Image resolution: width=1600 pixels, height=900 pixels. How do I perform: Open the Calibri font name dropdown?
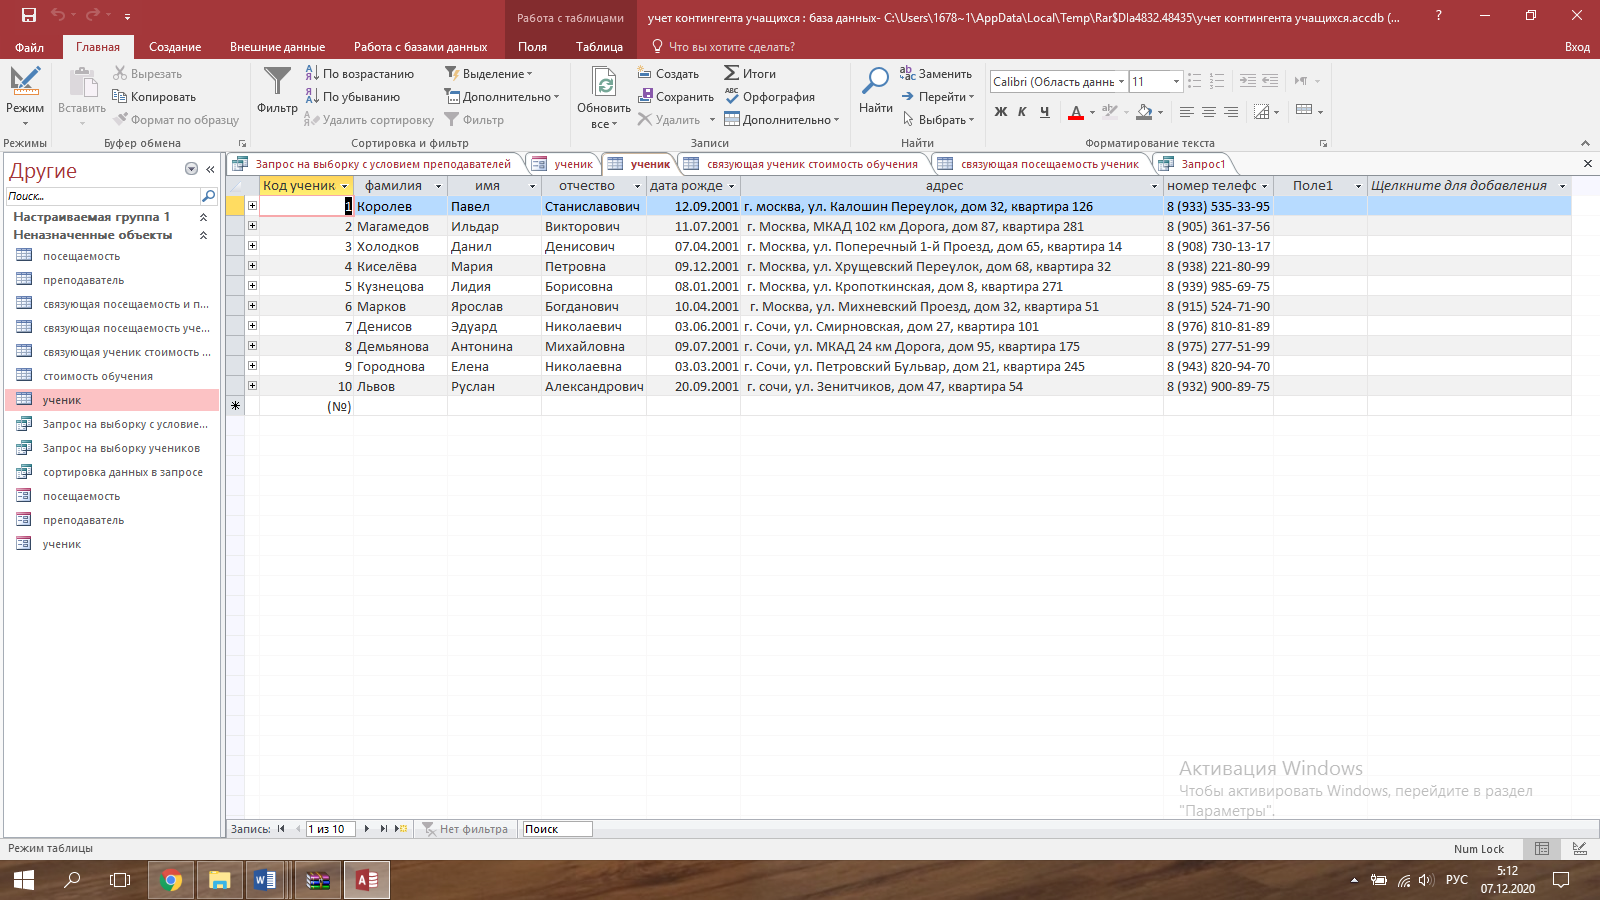pyautogui.click(x=1121, y=82)
